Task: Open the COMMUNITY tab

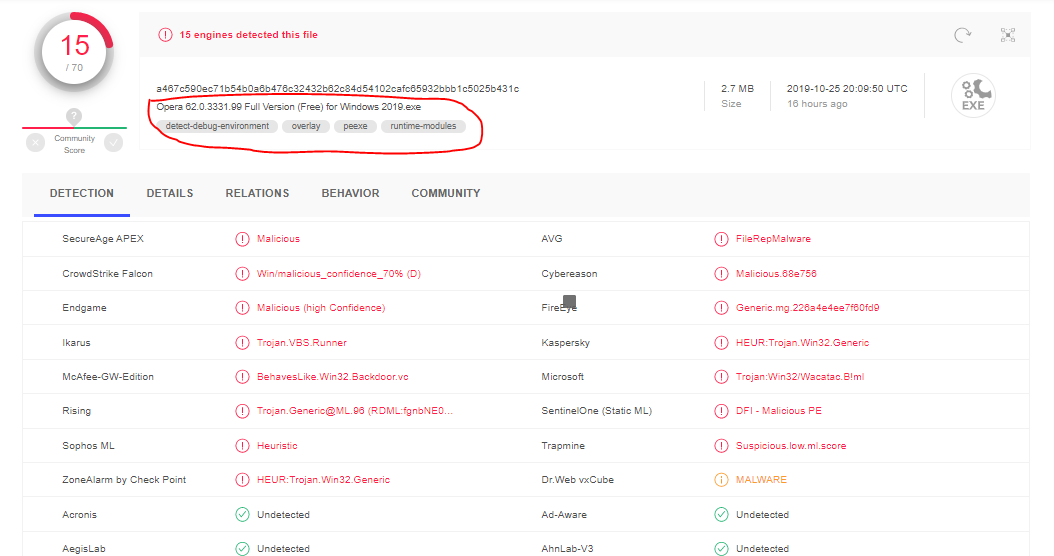Action: pos(446,194)
